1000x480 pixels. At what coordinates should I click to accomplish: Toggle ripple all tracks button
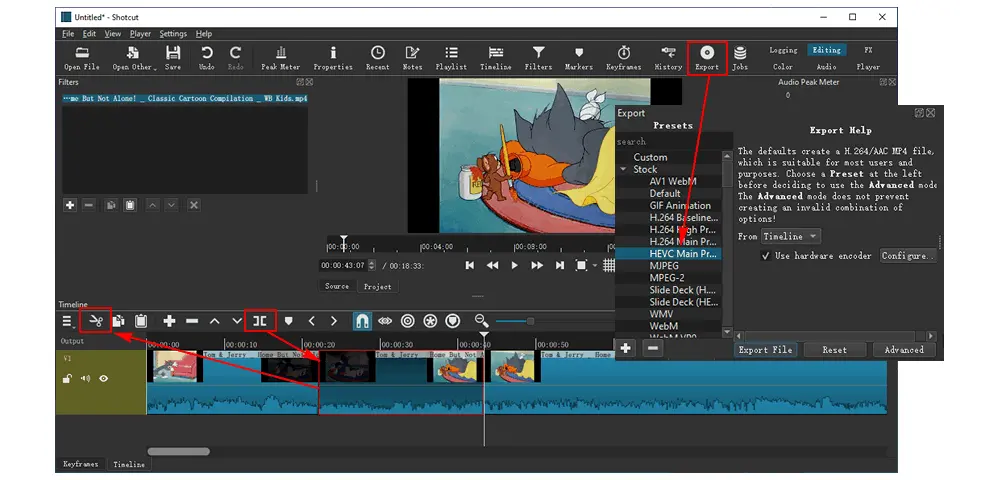point(430,321)
